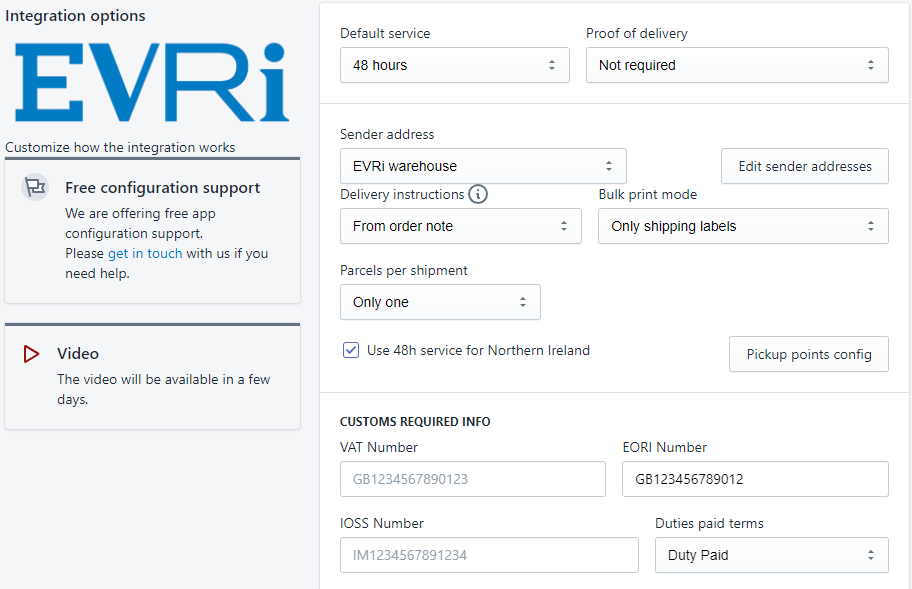The width and height of the screenshot is (912, 589).
Task: Click the Proof of delivery label
Action: click(637, 34)
